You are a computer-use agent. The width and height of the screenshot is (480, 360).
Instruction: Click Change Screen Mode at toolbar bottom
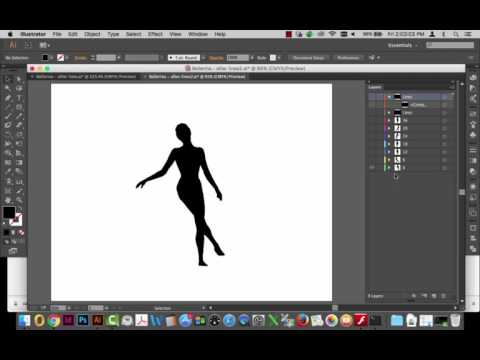coord(13,251)
